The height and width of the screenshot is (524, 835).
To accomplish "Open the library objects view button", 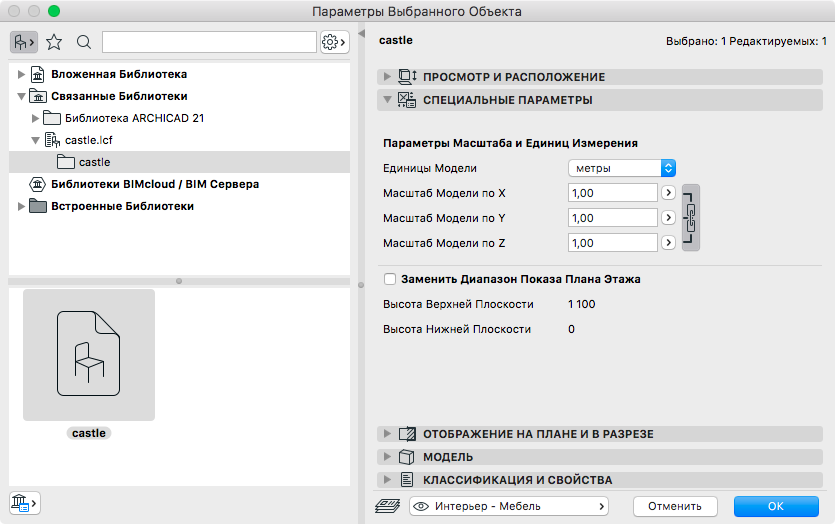I will pyautogui.click(x=23, y=42).
